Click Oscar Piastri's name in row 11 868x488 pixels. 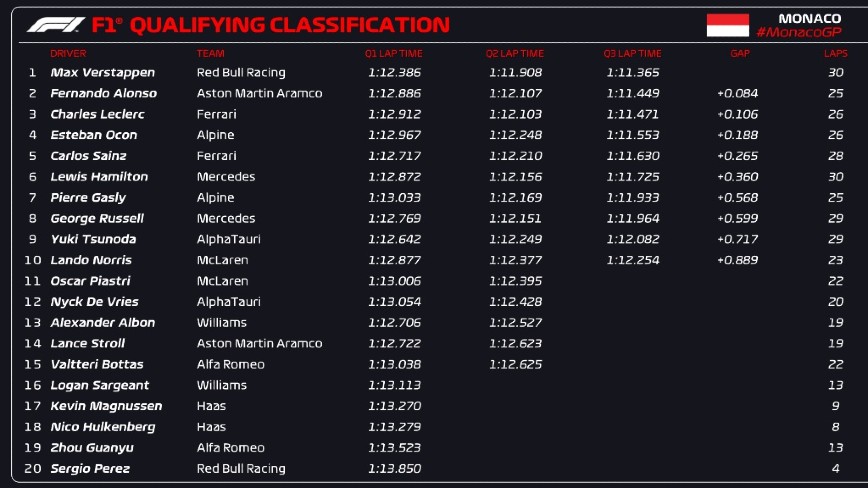tap(90, 281)
